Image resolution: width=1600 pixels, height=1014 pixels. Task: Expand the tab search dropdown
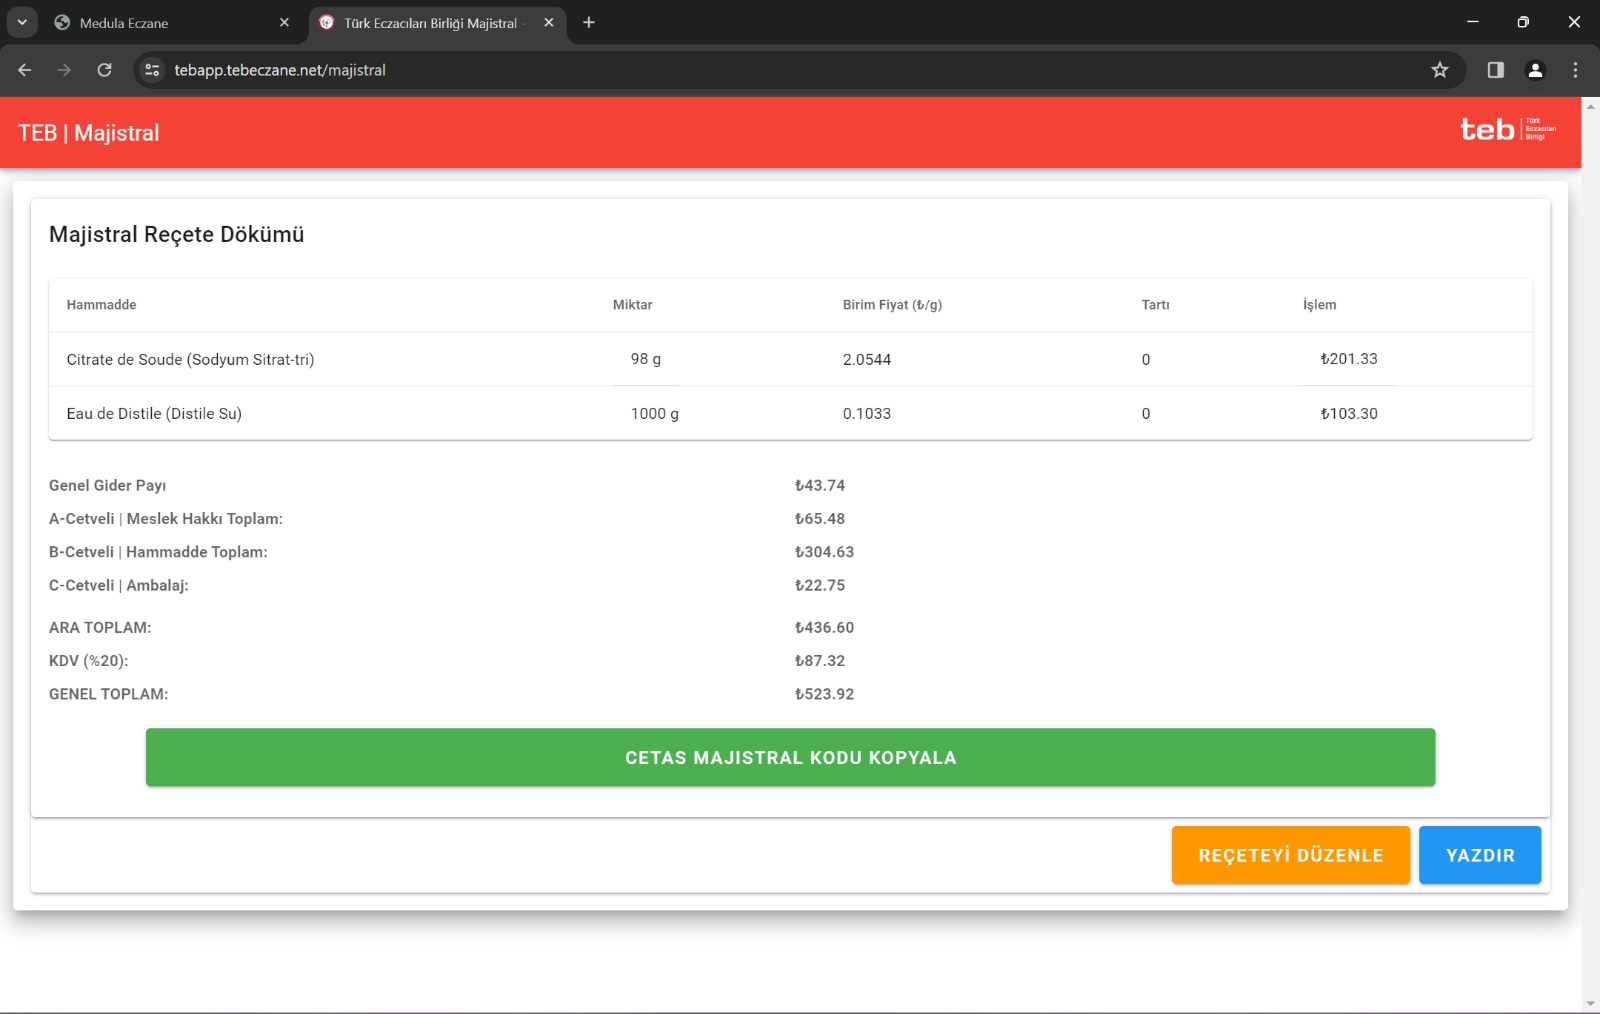coord(22,22)
